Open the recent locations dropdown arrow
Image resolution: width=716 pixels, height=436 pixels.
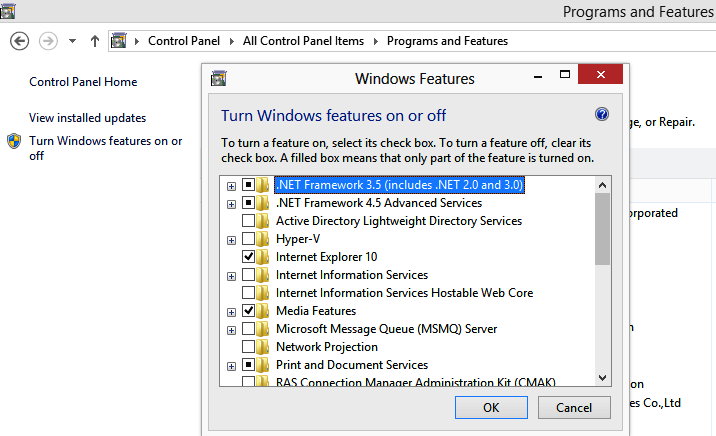(72, 41)
